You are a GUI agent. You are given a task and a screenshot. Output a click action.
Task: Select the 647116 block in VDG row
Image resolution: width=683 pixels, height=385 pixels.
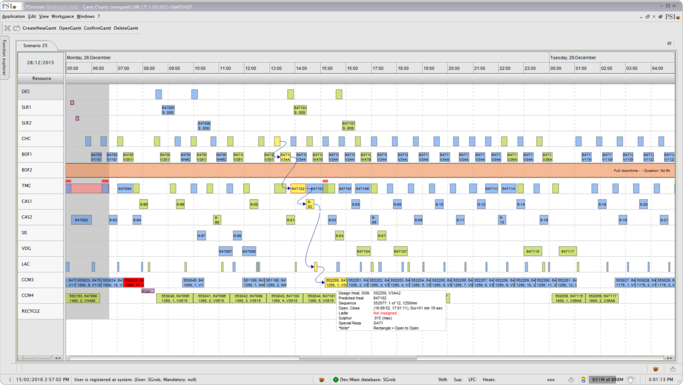(x=532, y=251)
